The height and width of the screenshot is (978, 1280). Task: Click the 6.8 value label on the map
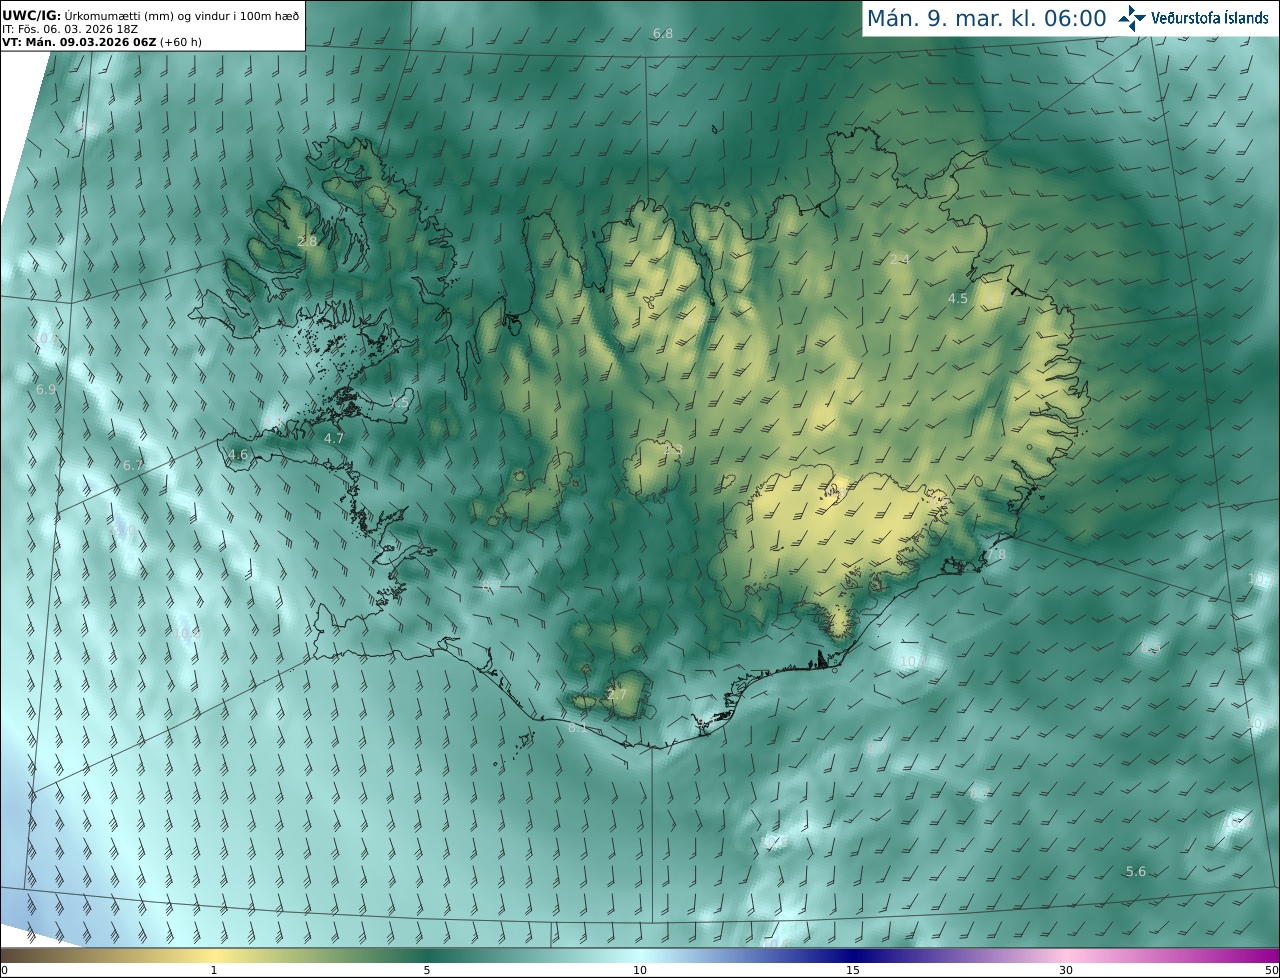[663, 33]
